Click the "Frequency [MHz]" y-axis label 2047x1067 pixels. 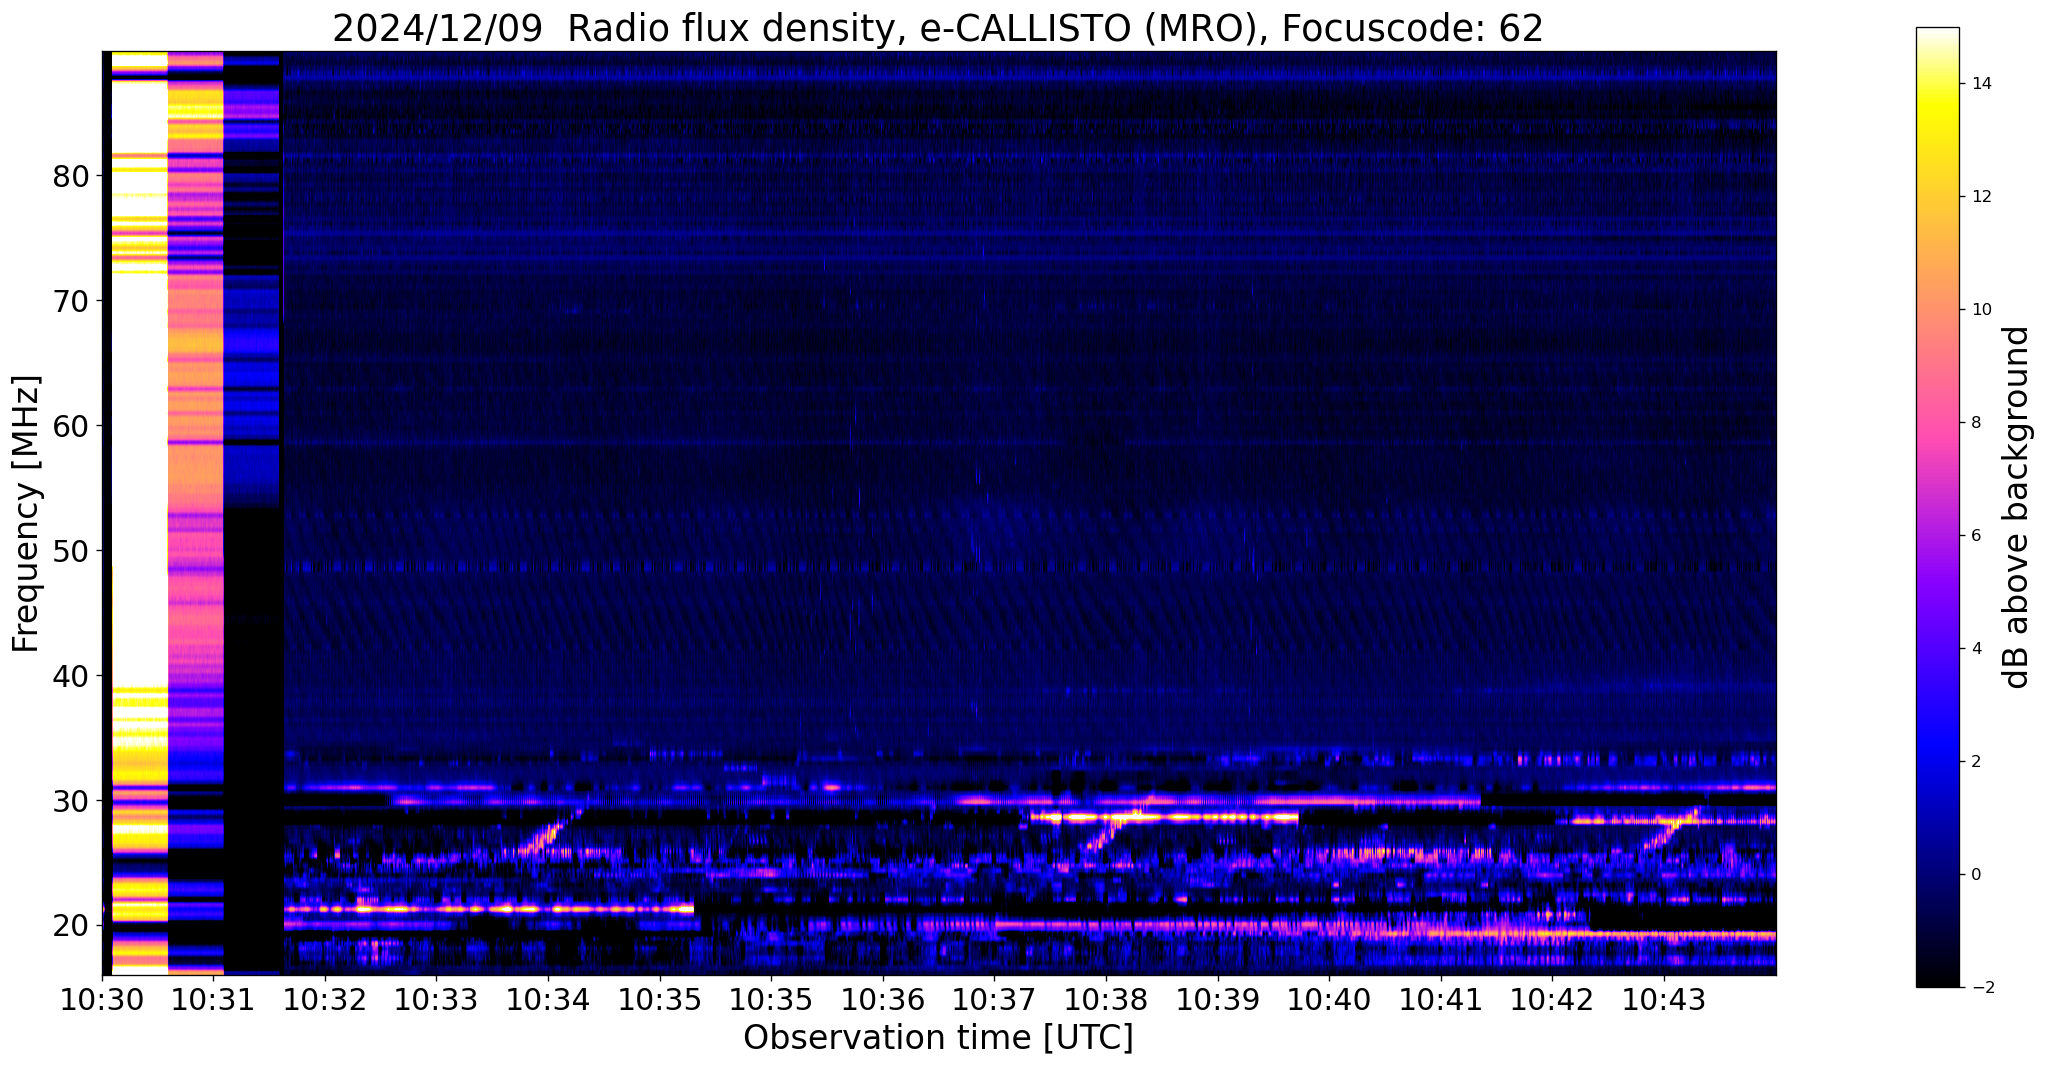click(27, 513)
